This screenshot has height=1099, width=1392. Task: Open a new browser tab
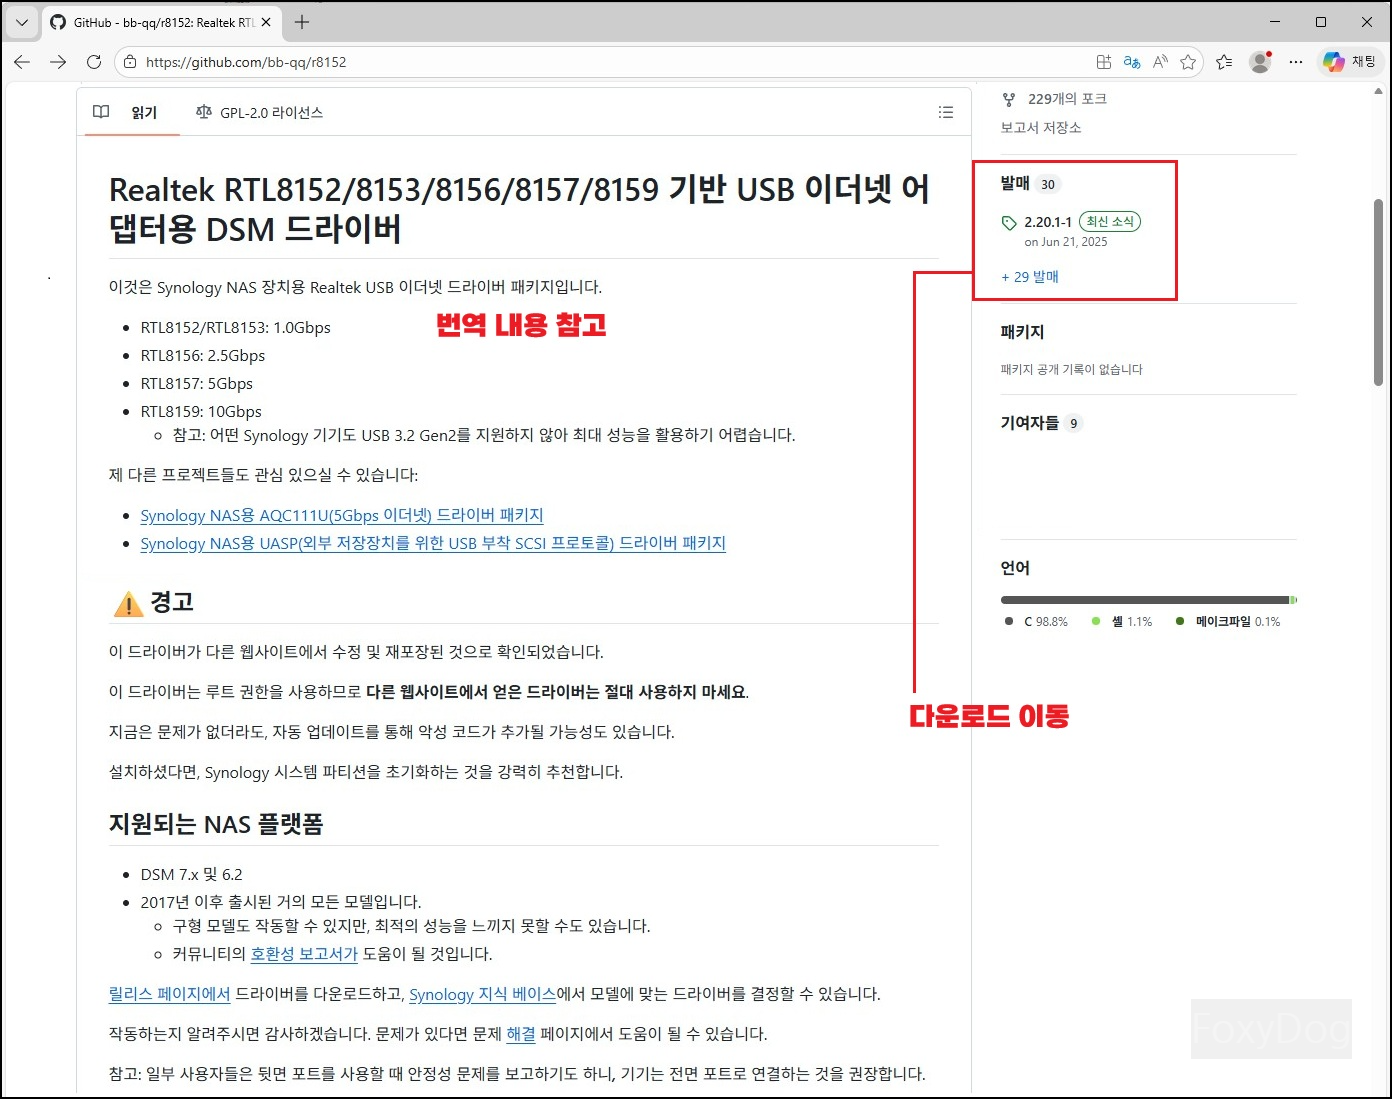click(302, 22)
